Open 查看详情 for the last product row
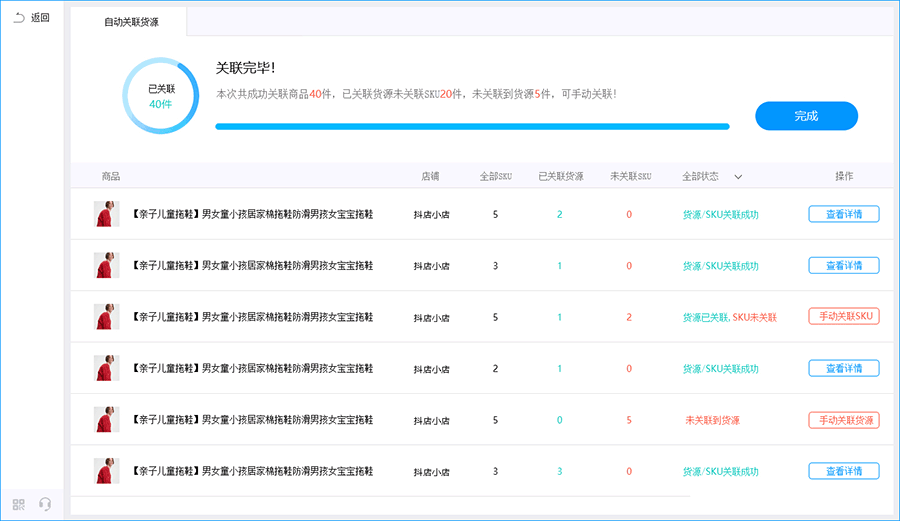Image resolution: width=900 pixels, height=521 pixels. point(843,471)
